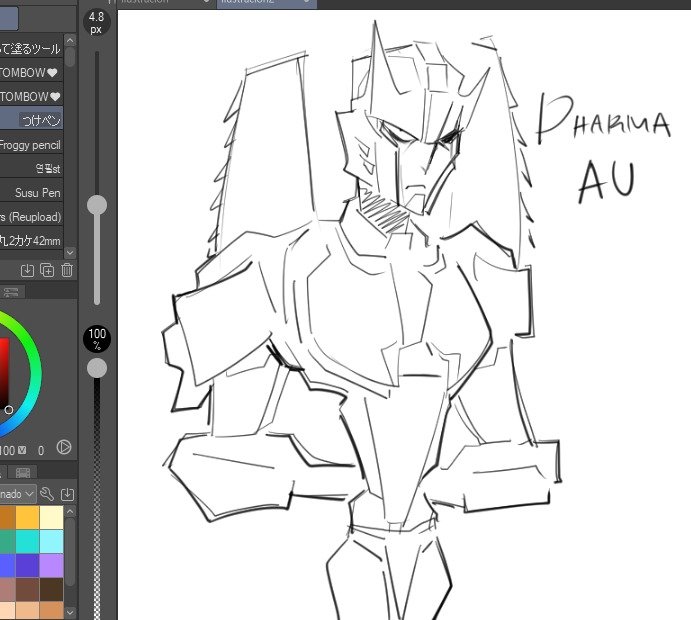Switch to the grid-icon color set tab

coord(22,472)
